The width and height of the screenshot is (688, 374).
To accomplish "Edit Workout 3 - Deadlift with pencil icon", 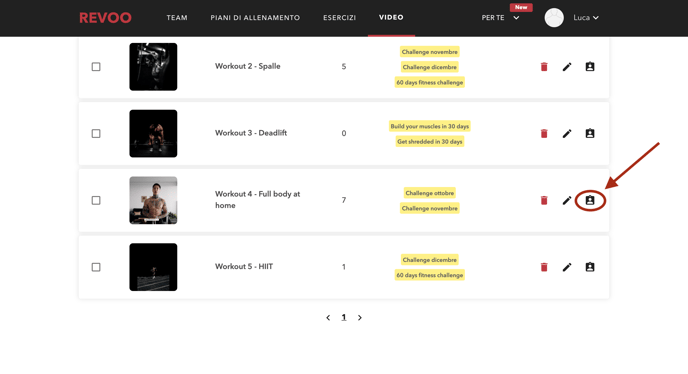I will [567, 133].
